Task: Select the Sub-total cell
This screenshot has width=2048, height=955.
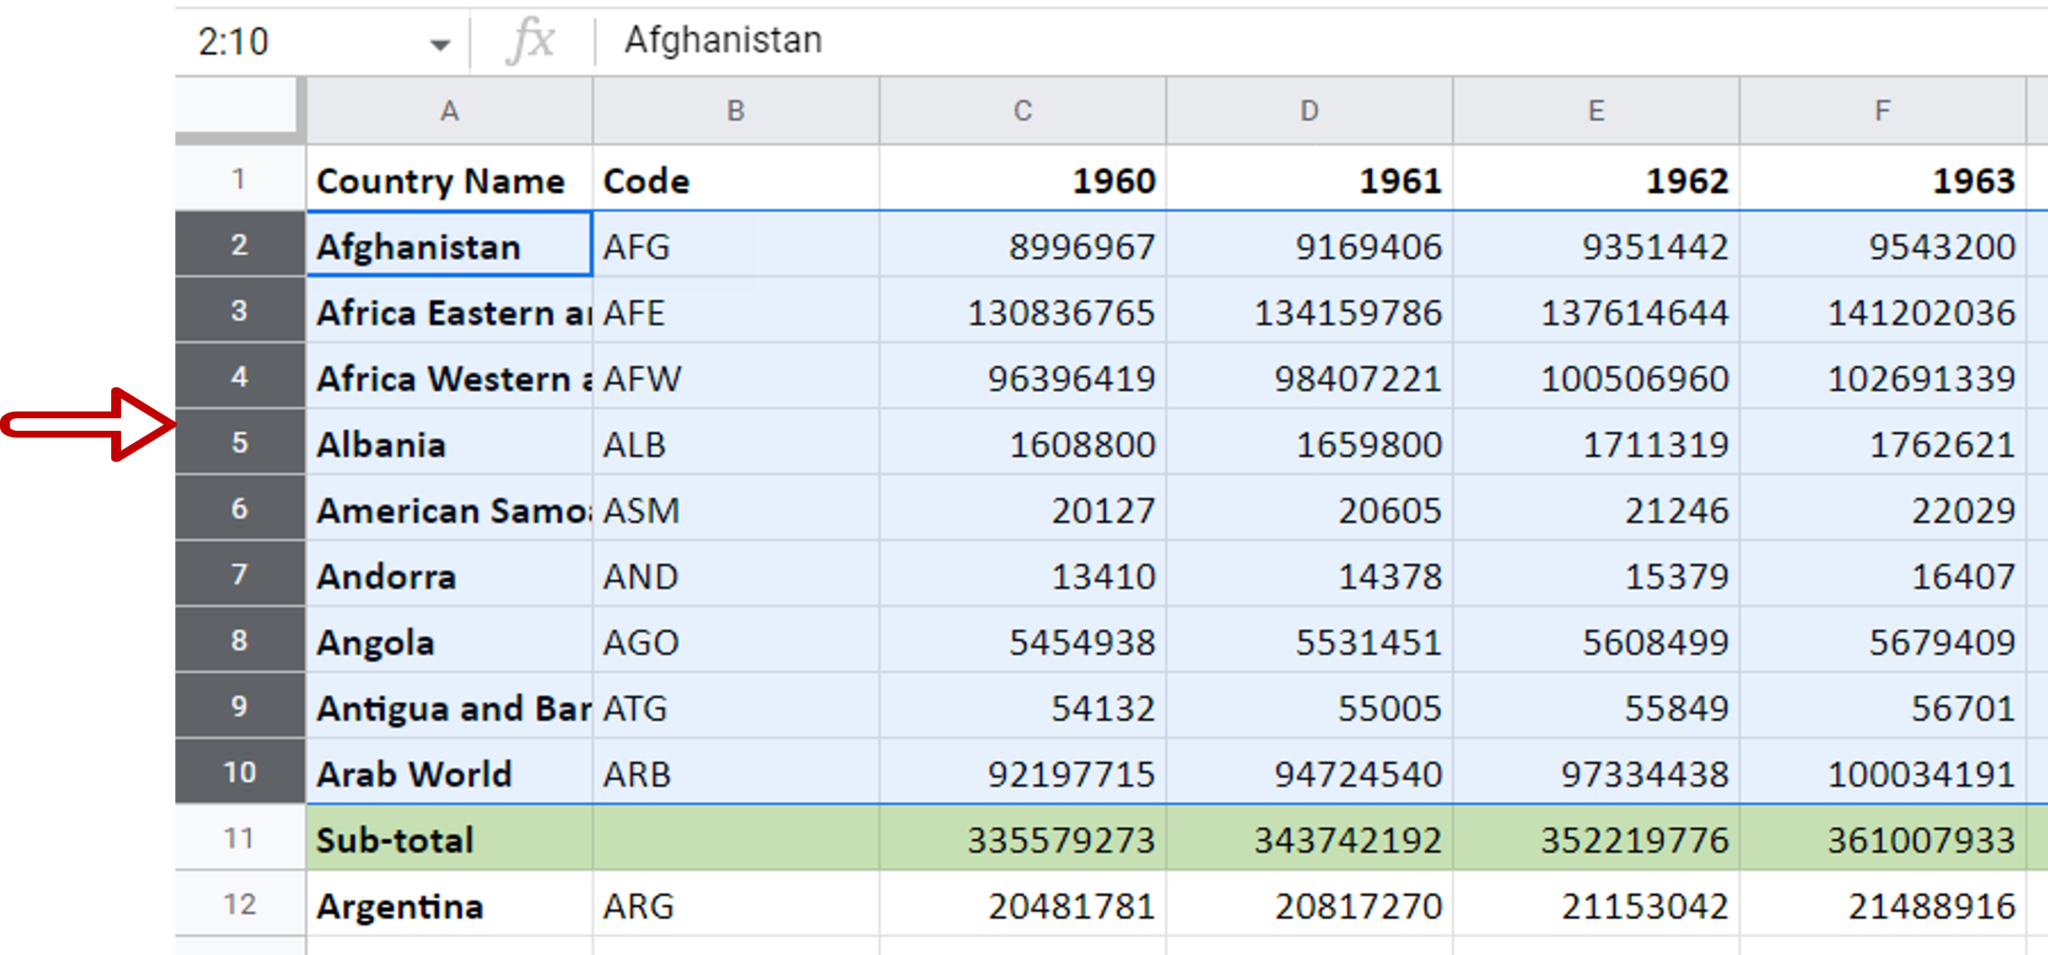Action: (x=449, y=839)
